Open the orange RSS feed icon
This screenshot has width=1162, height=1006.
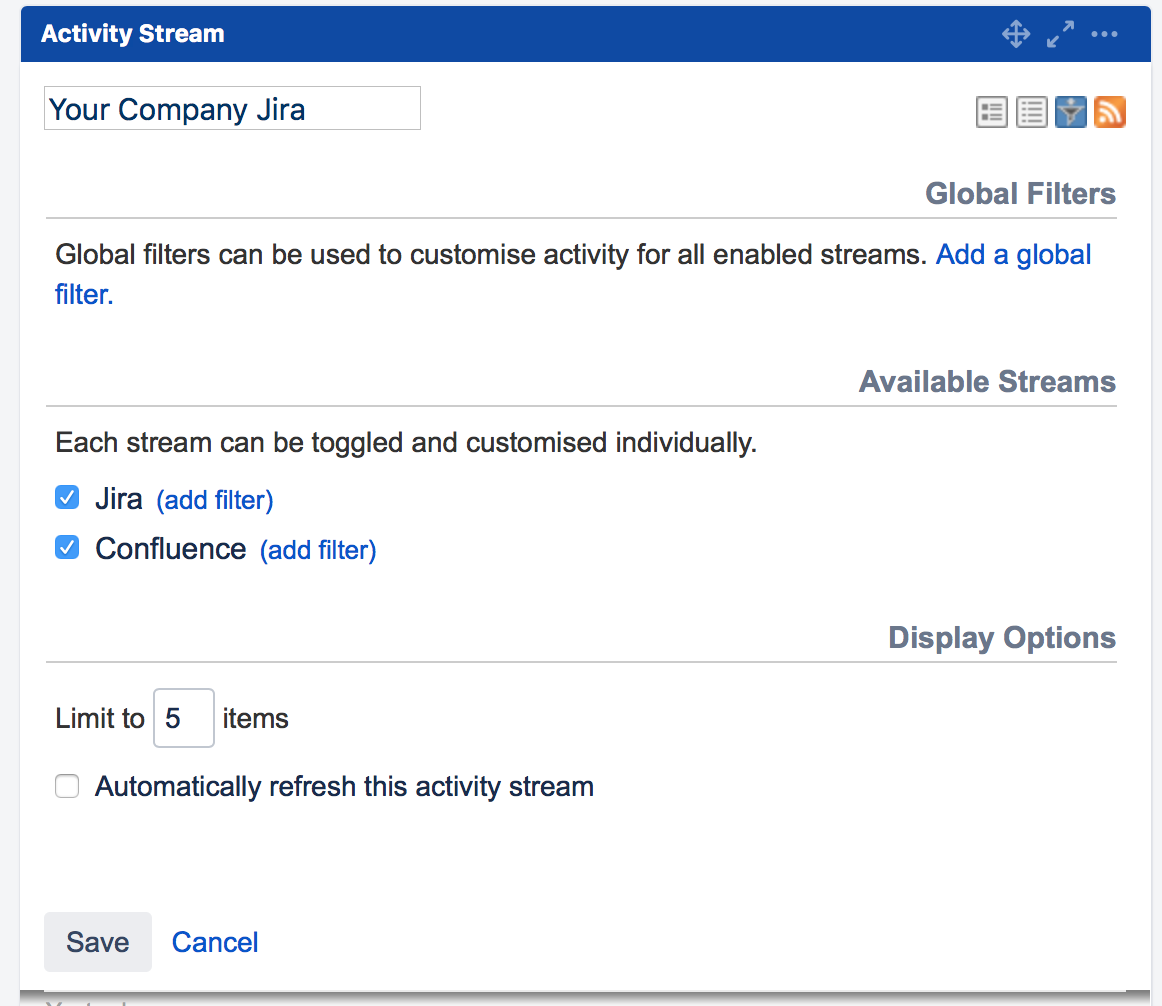(1110, 112)
